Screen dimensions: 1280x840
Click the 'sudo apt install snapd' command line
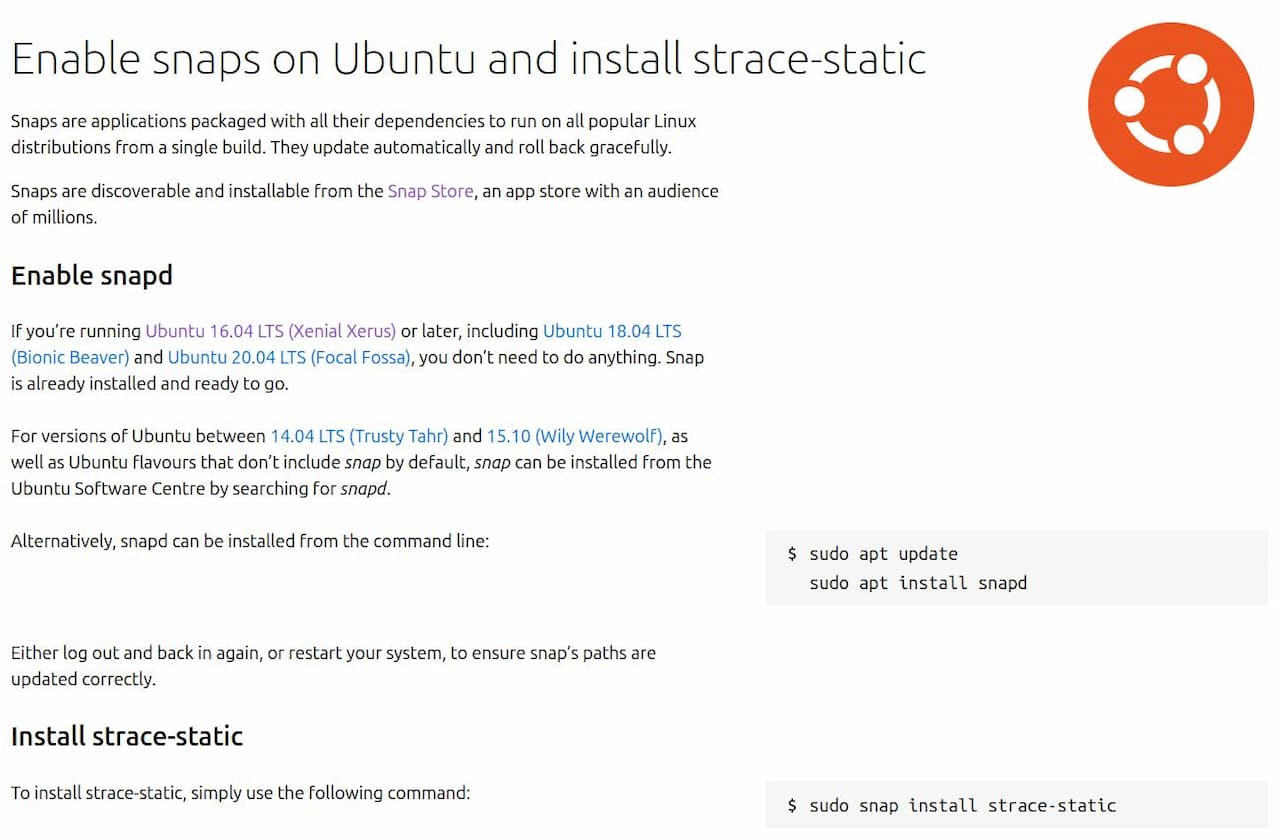point(918,583)
